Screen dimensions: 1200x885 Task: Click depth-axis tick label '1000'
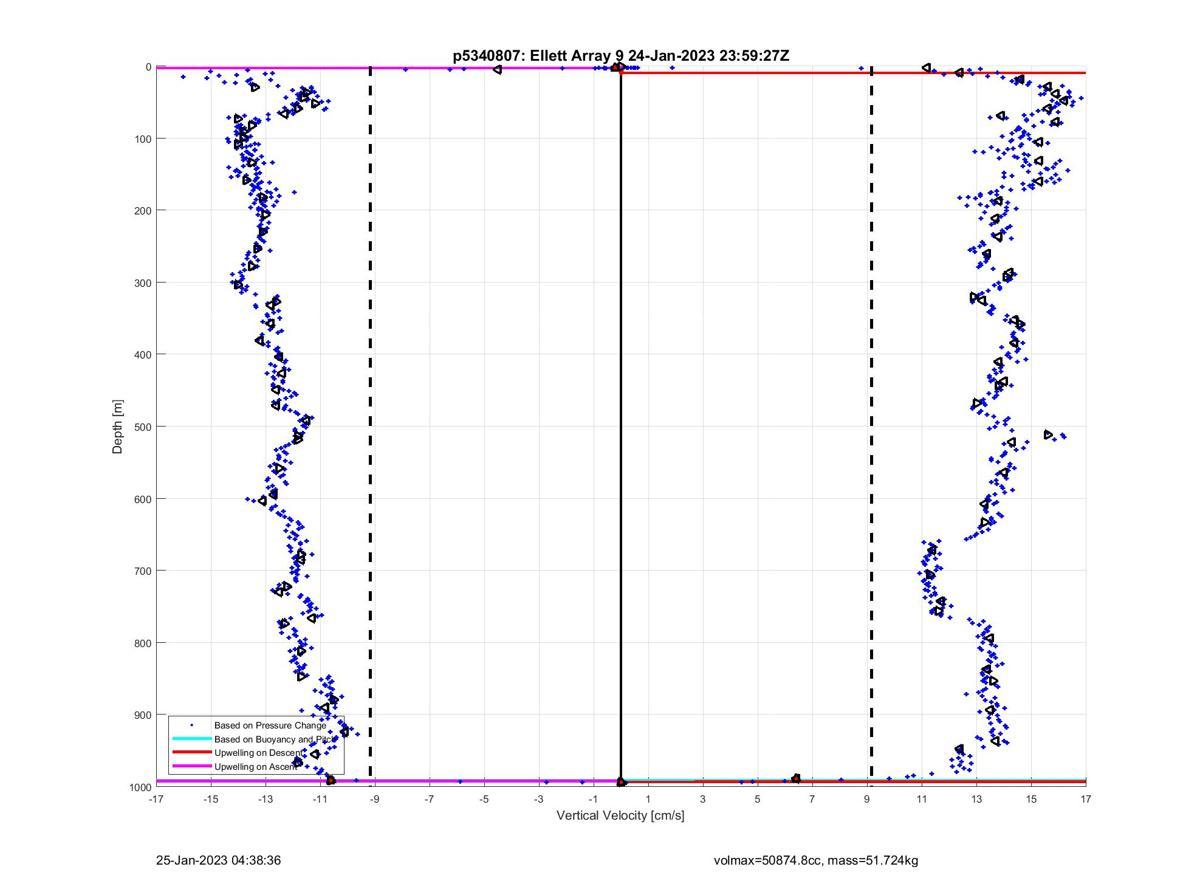(x=140, y=787)
